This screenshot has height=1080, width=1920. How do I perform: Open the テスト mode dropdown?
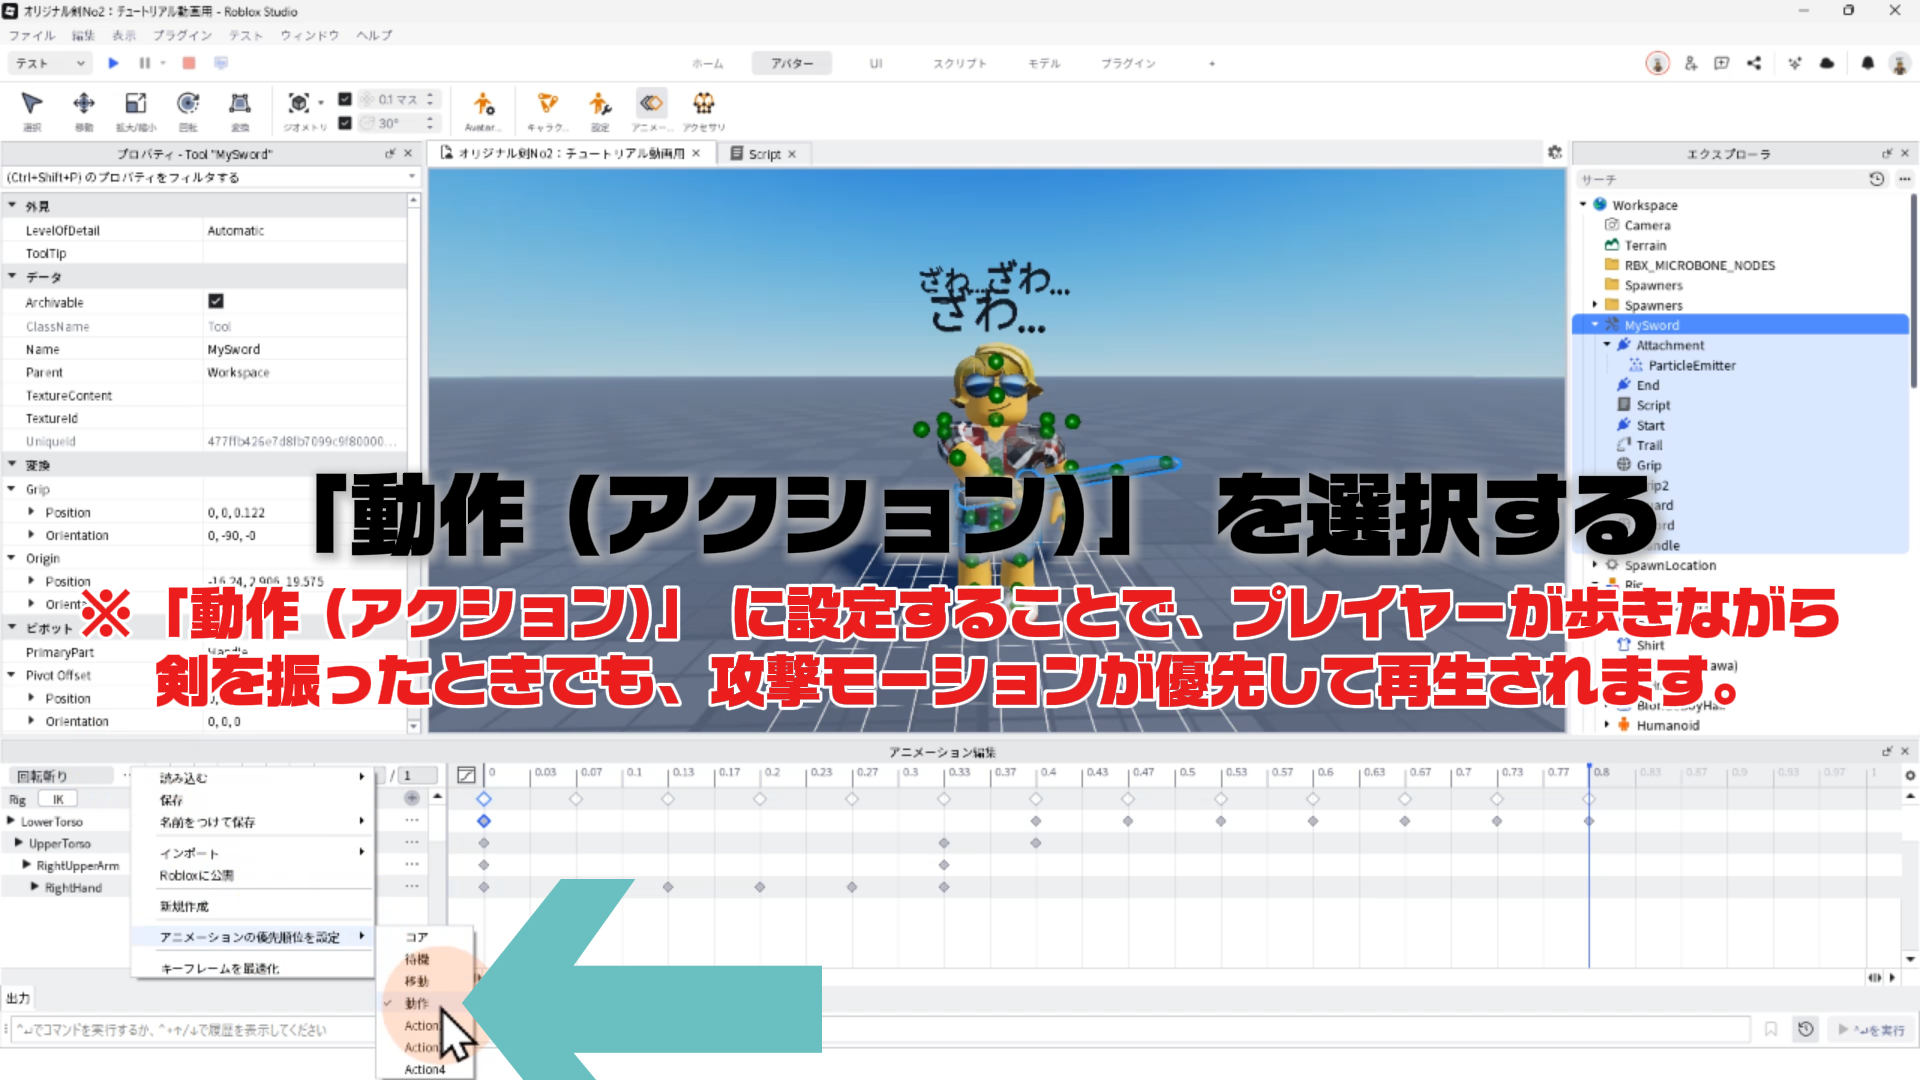tap(51, 63)
